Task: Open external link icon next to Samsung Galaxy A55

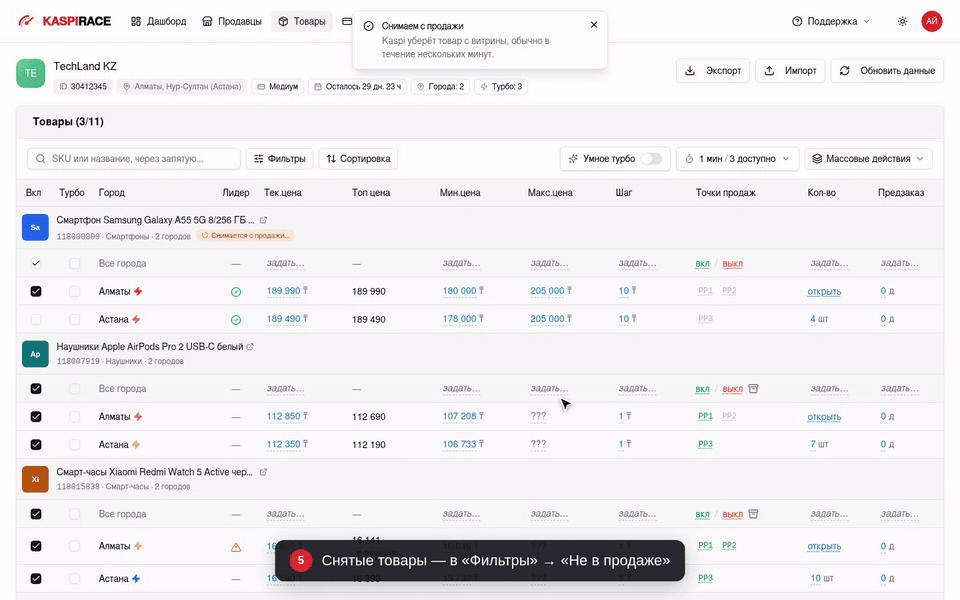Action: [263, 220]
